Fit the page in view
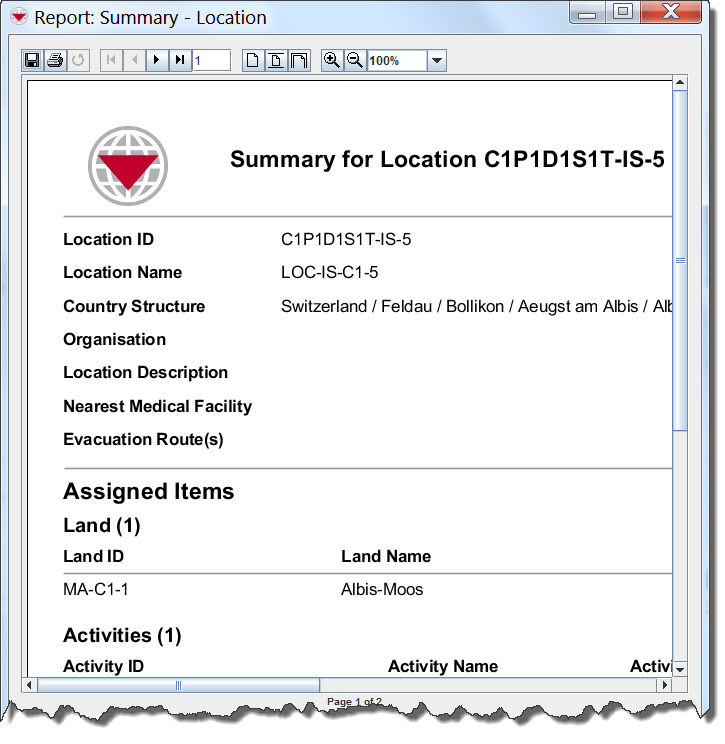This screenshot has height=744, width=725. (x=276, y=61)
